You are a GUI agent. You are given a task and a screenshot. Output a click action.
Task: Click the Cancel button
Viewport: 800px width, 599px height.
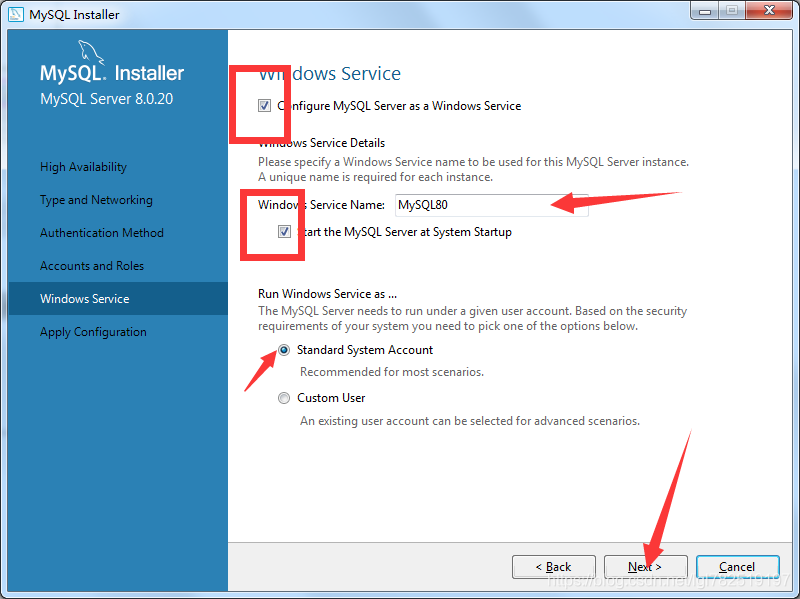point(737,567)
